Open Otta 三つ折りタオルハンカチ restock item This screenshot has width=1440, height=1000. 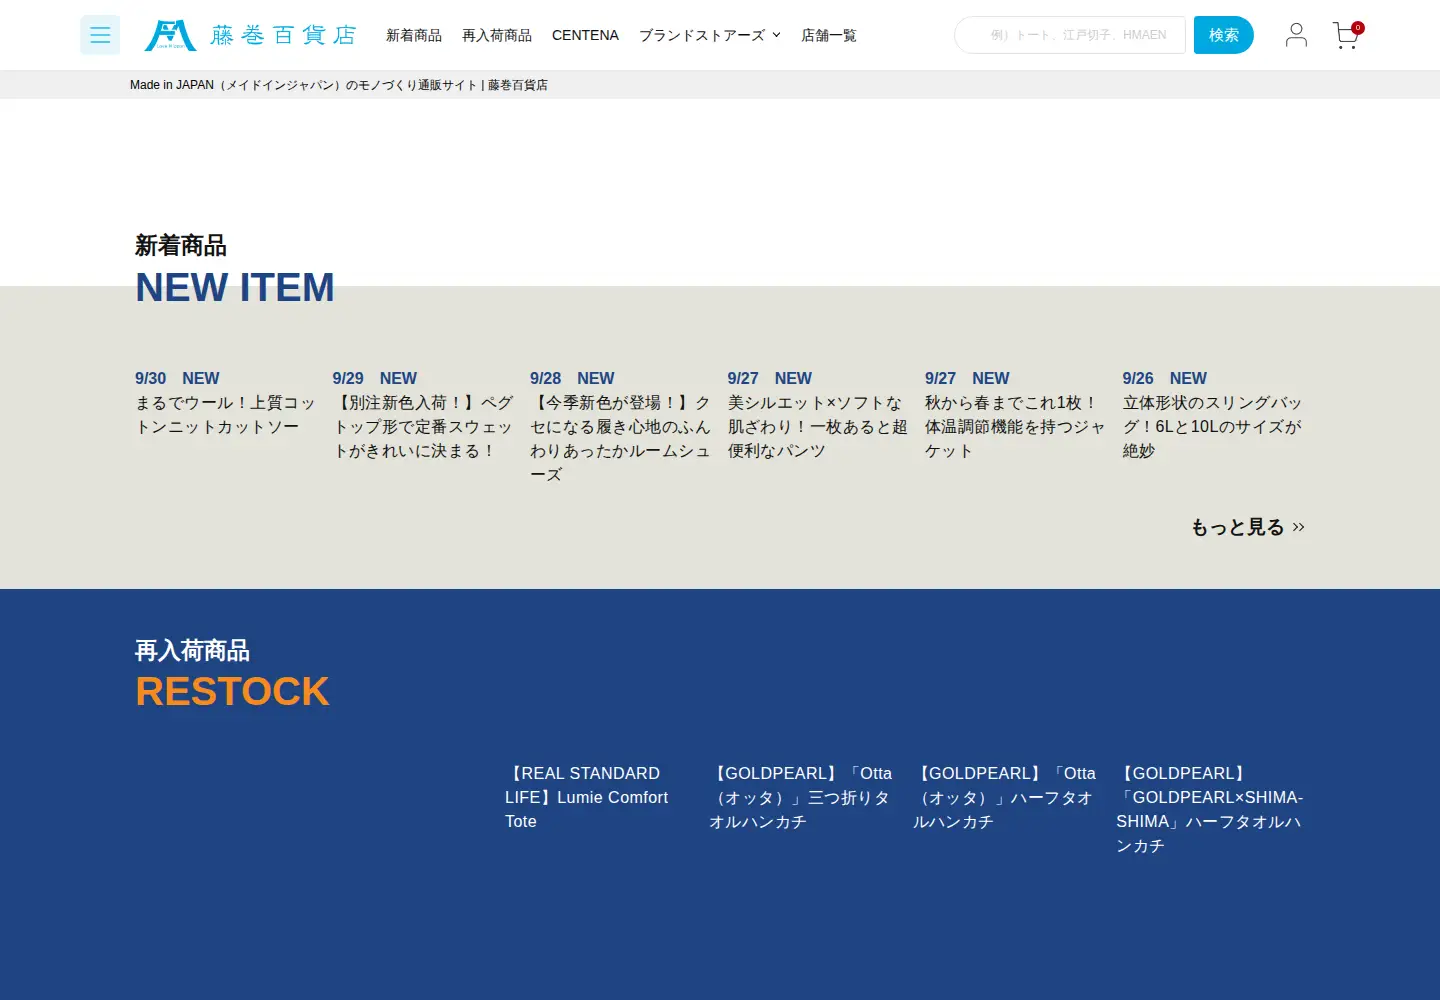click(801, 797)
